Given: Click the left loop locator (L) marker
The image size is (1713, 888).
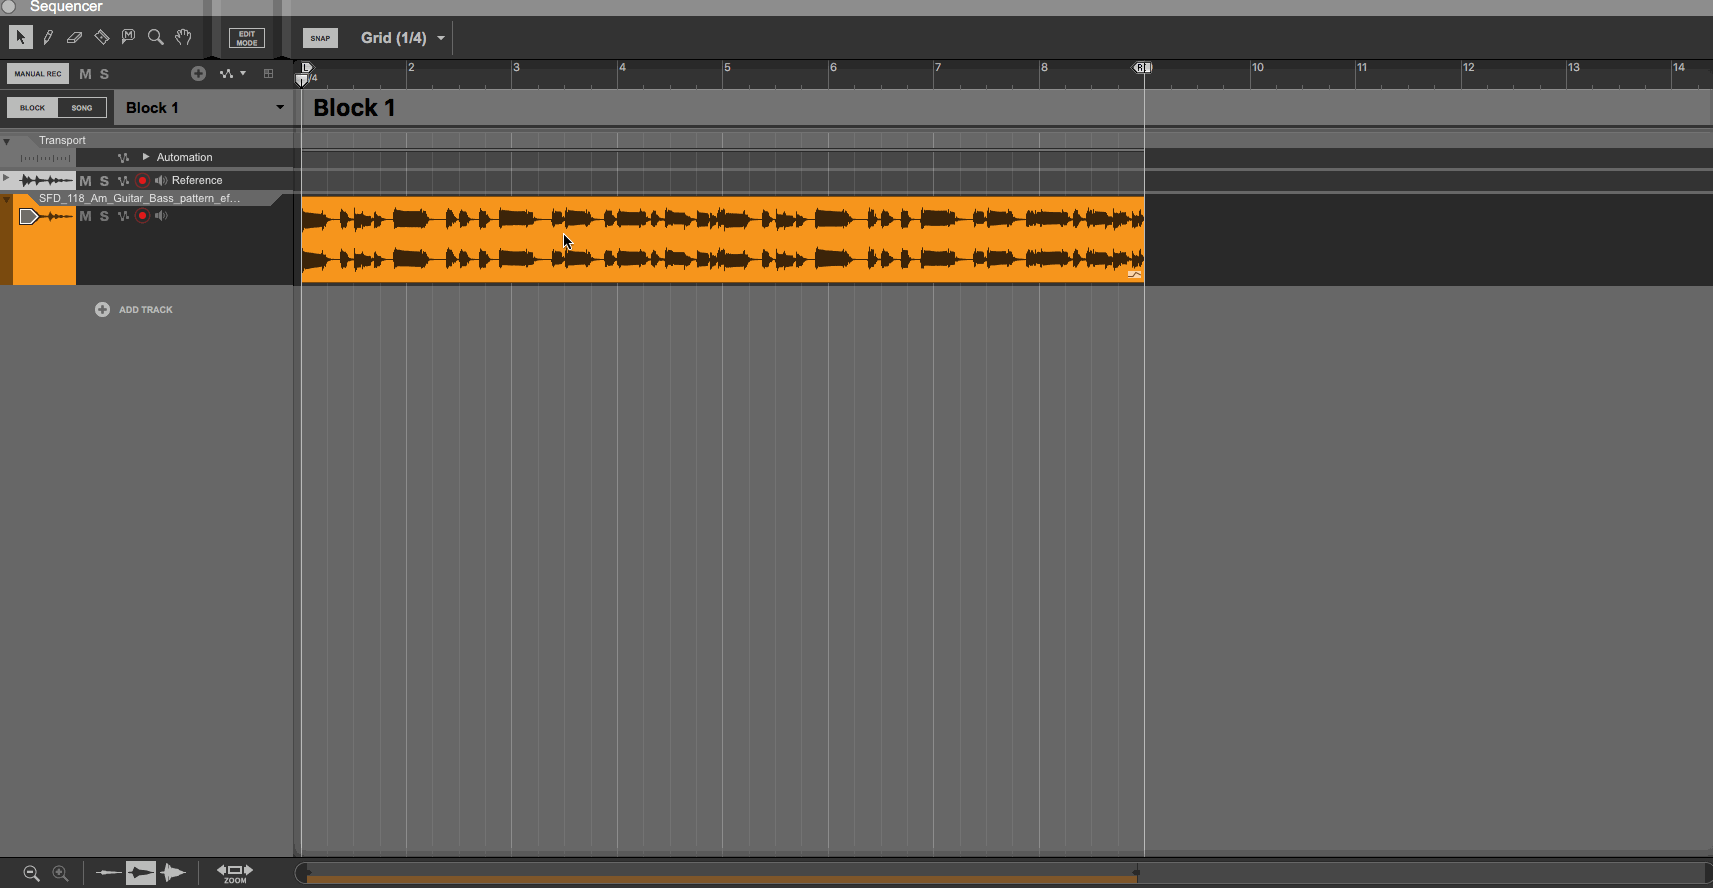Looking at the screenshot, I should [x=307, y=67].
